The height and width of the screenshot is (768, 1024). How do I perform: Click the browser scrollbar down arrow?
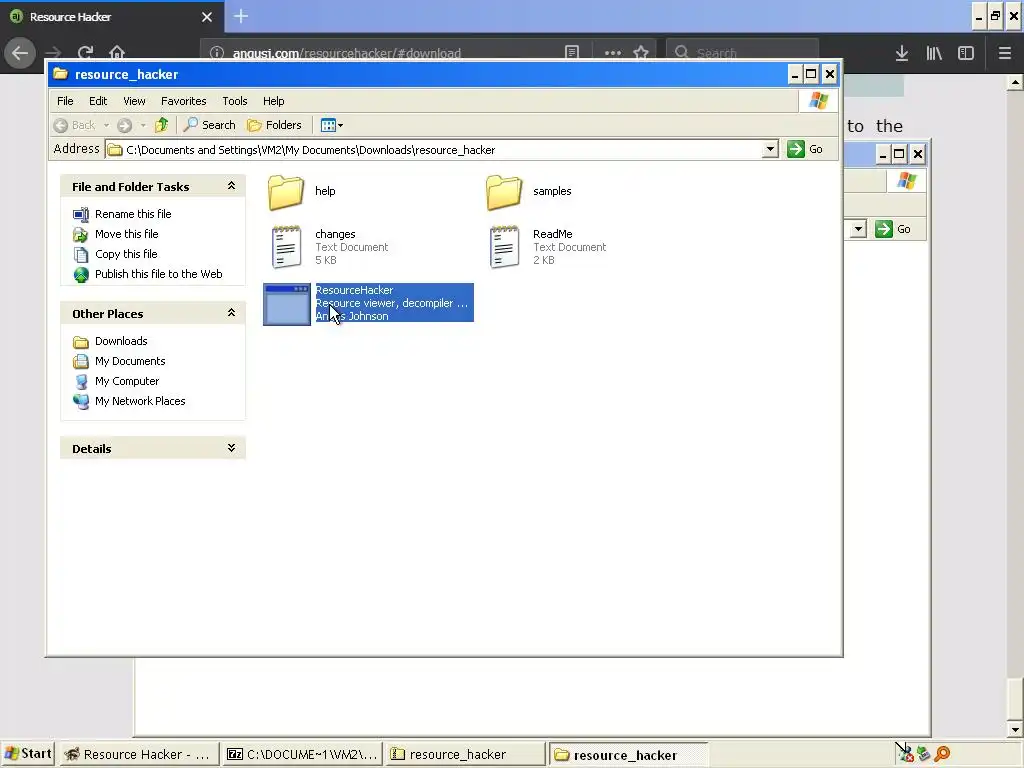pos(1015,729)
